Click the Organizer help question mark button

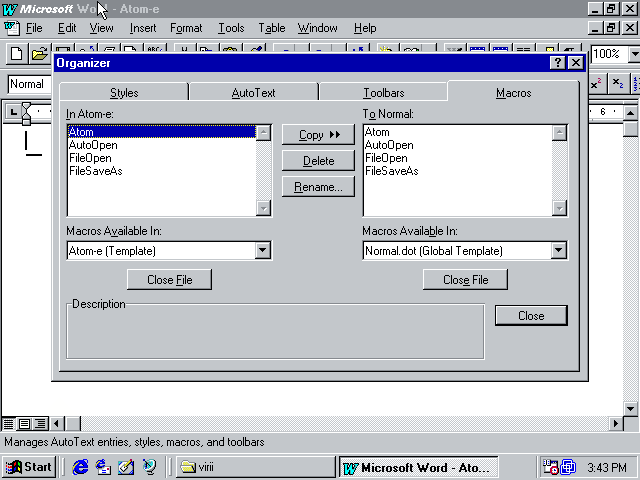pyautogui.click(x=557, y=63)
